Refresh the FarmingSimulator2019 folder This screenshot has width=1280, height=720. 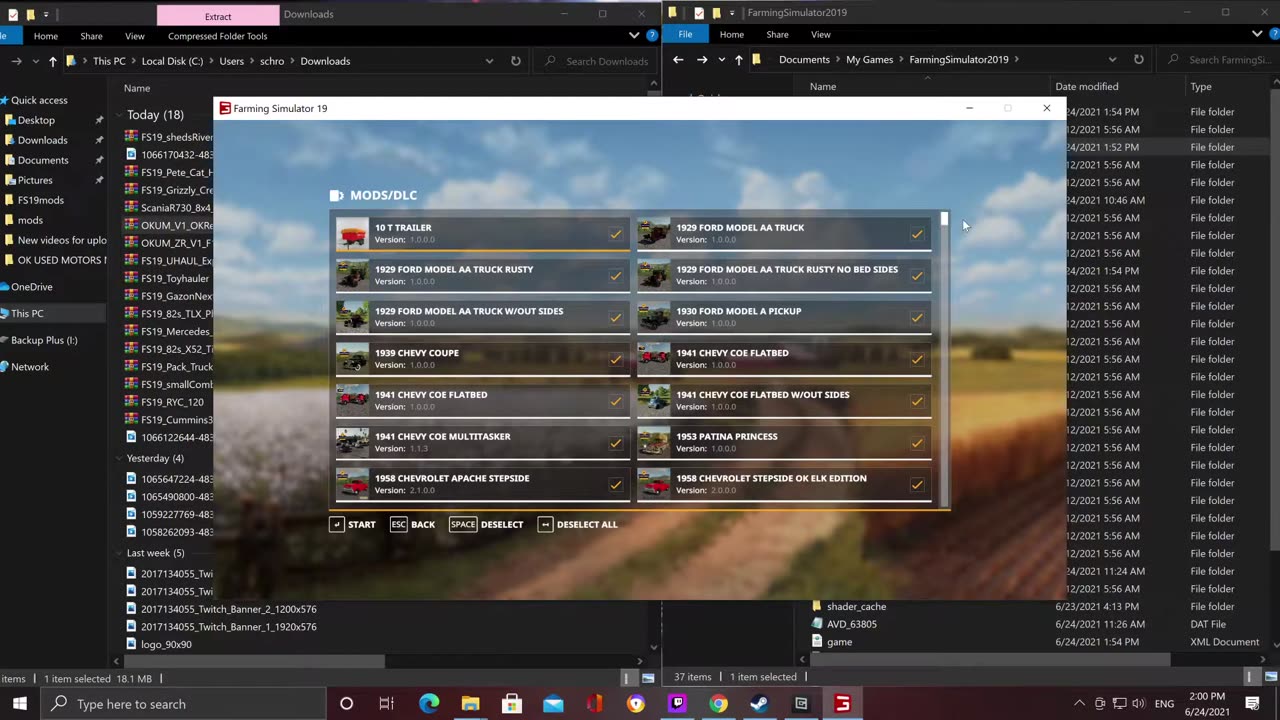coord(1138,59)
